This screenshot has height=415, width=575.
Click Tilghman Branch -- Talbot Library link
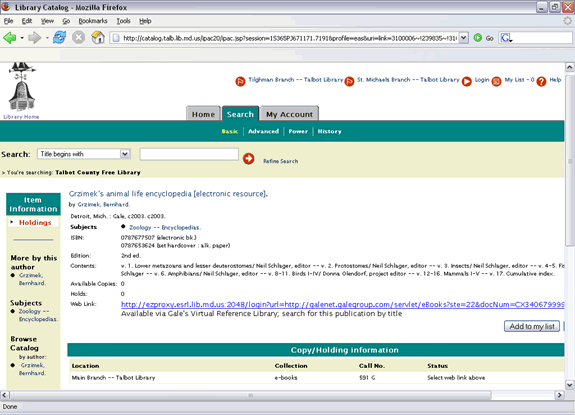point(296,80)
